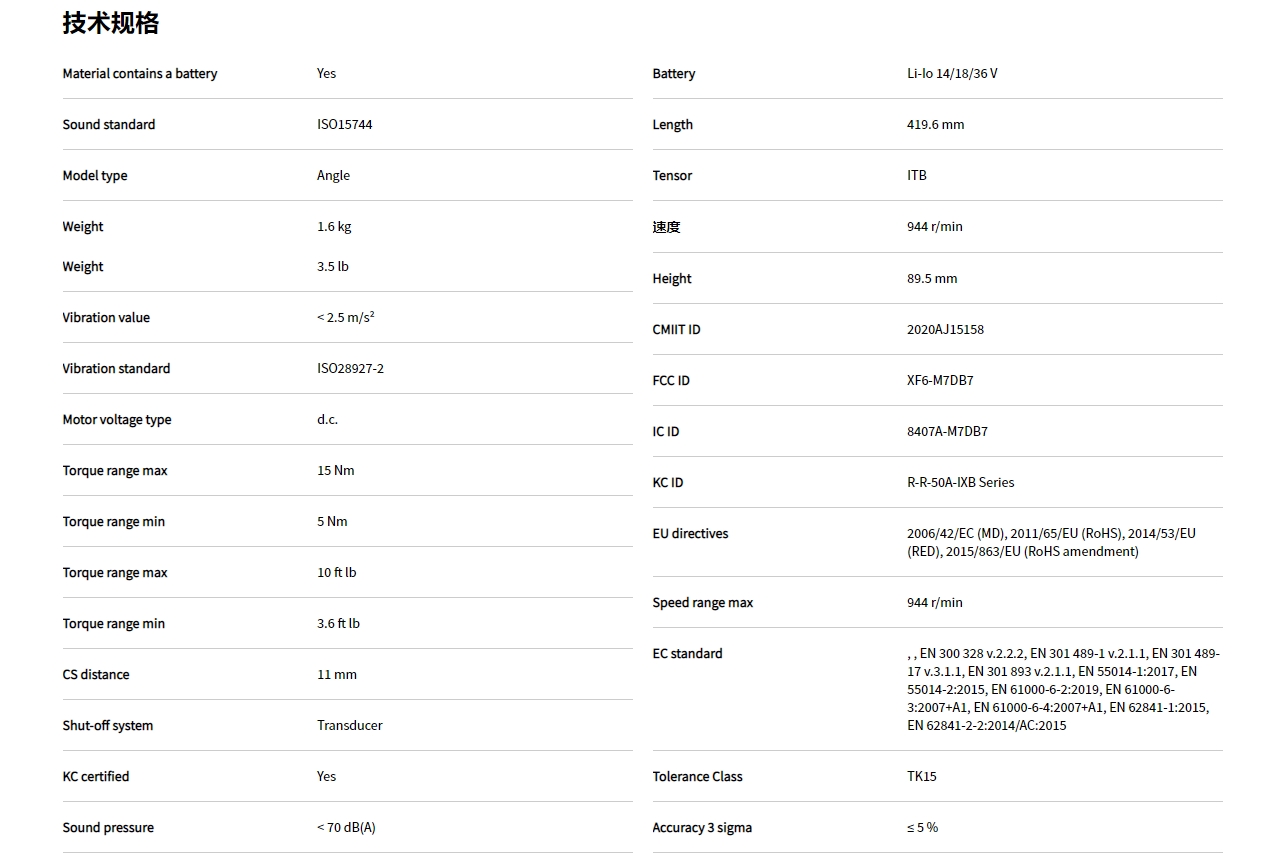Select the Shut-off system value Transducer
The image size is (1273, 854).
pos(349,726)
